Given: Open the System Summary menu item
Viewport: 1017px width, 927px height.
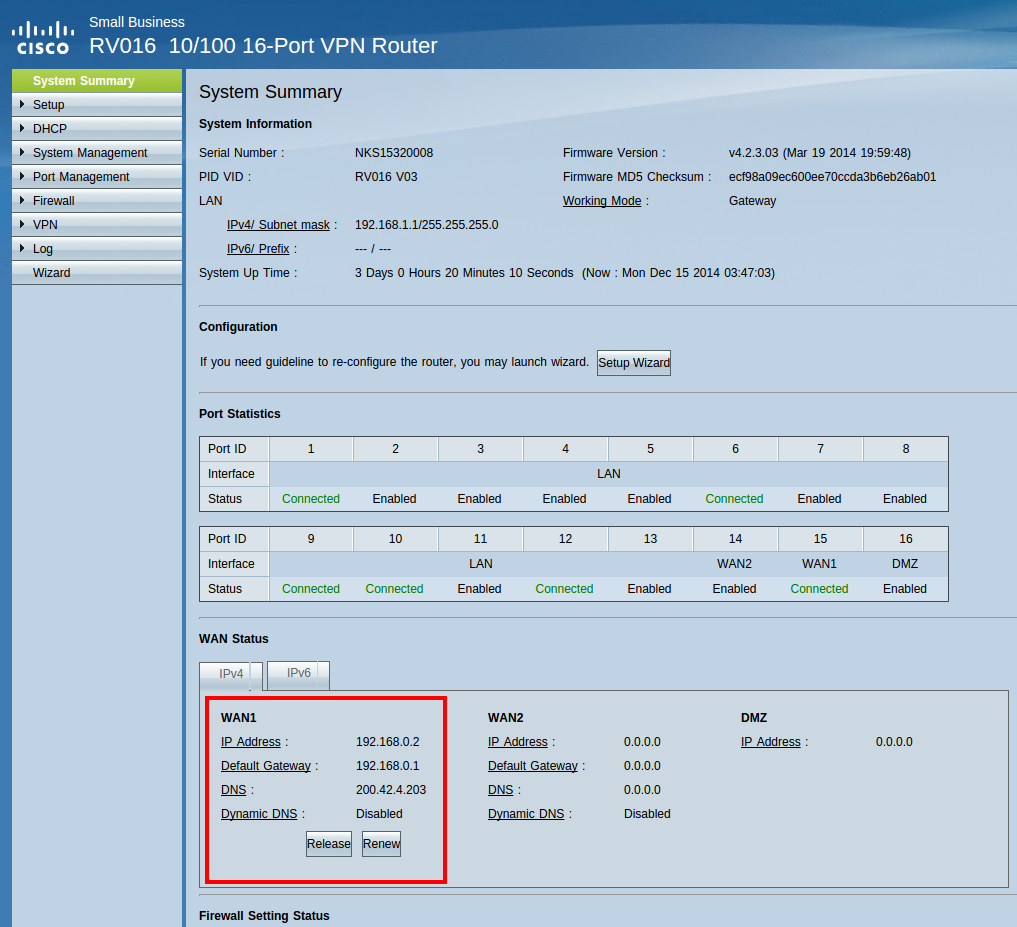Looking at the screenshot, I should 97,80.
